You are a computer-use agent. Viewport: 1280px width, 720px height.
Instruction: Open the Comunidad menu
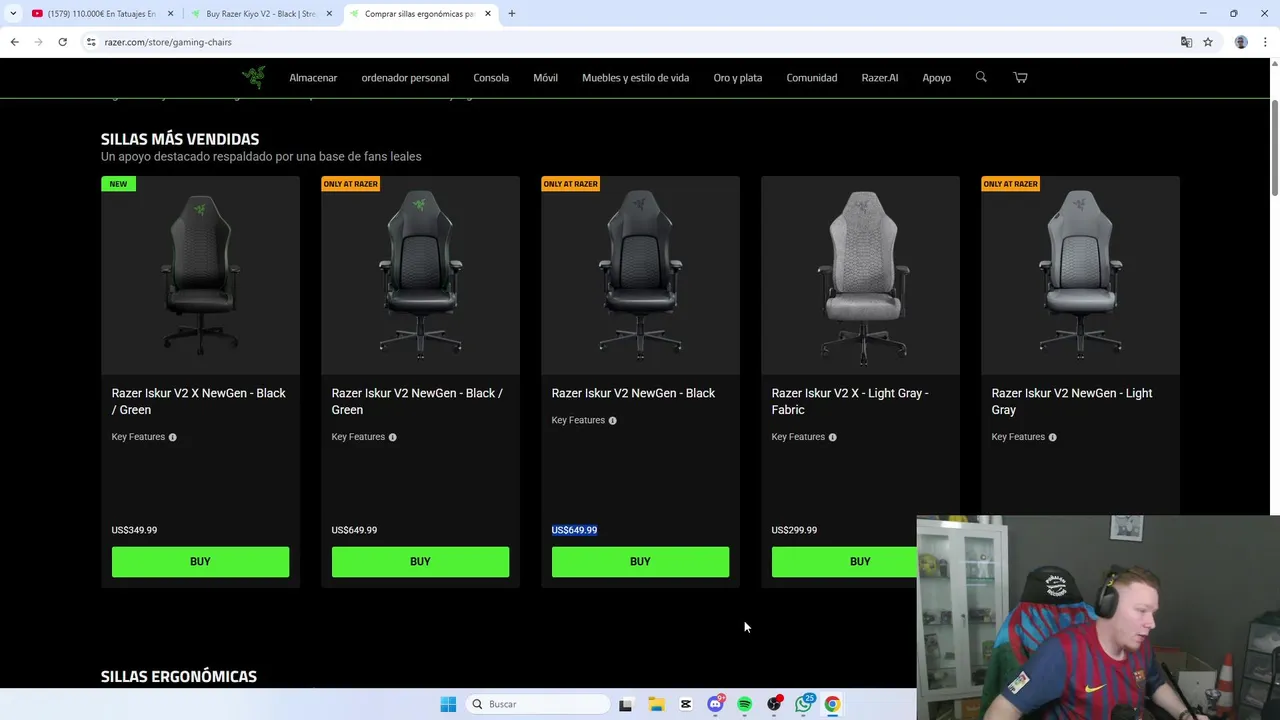(811, 78)
